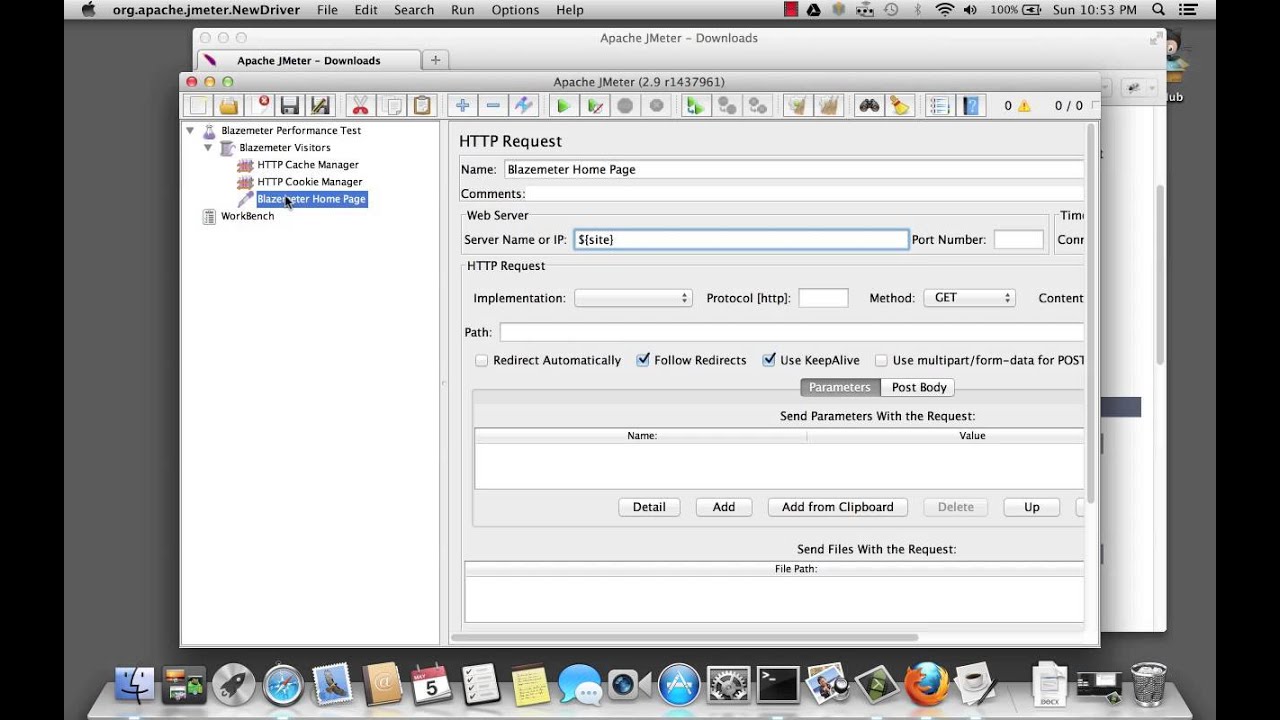Click the Spotlight search icon in menu bar
1280x720 pixels.
tap(1158, 10)
